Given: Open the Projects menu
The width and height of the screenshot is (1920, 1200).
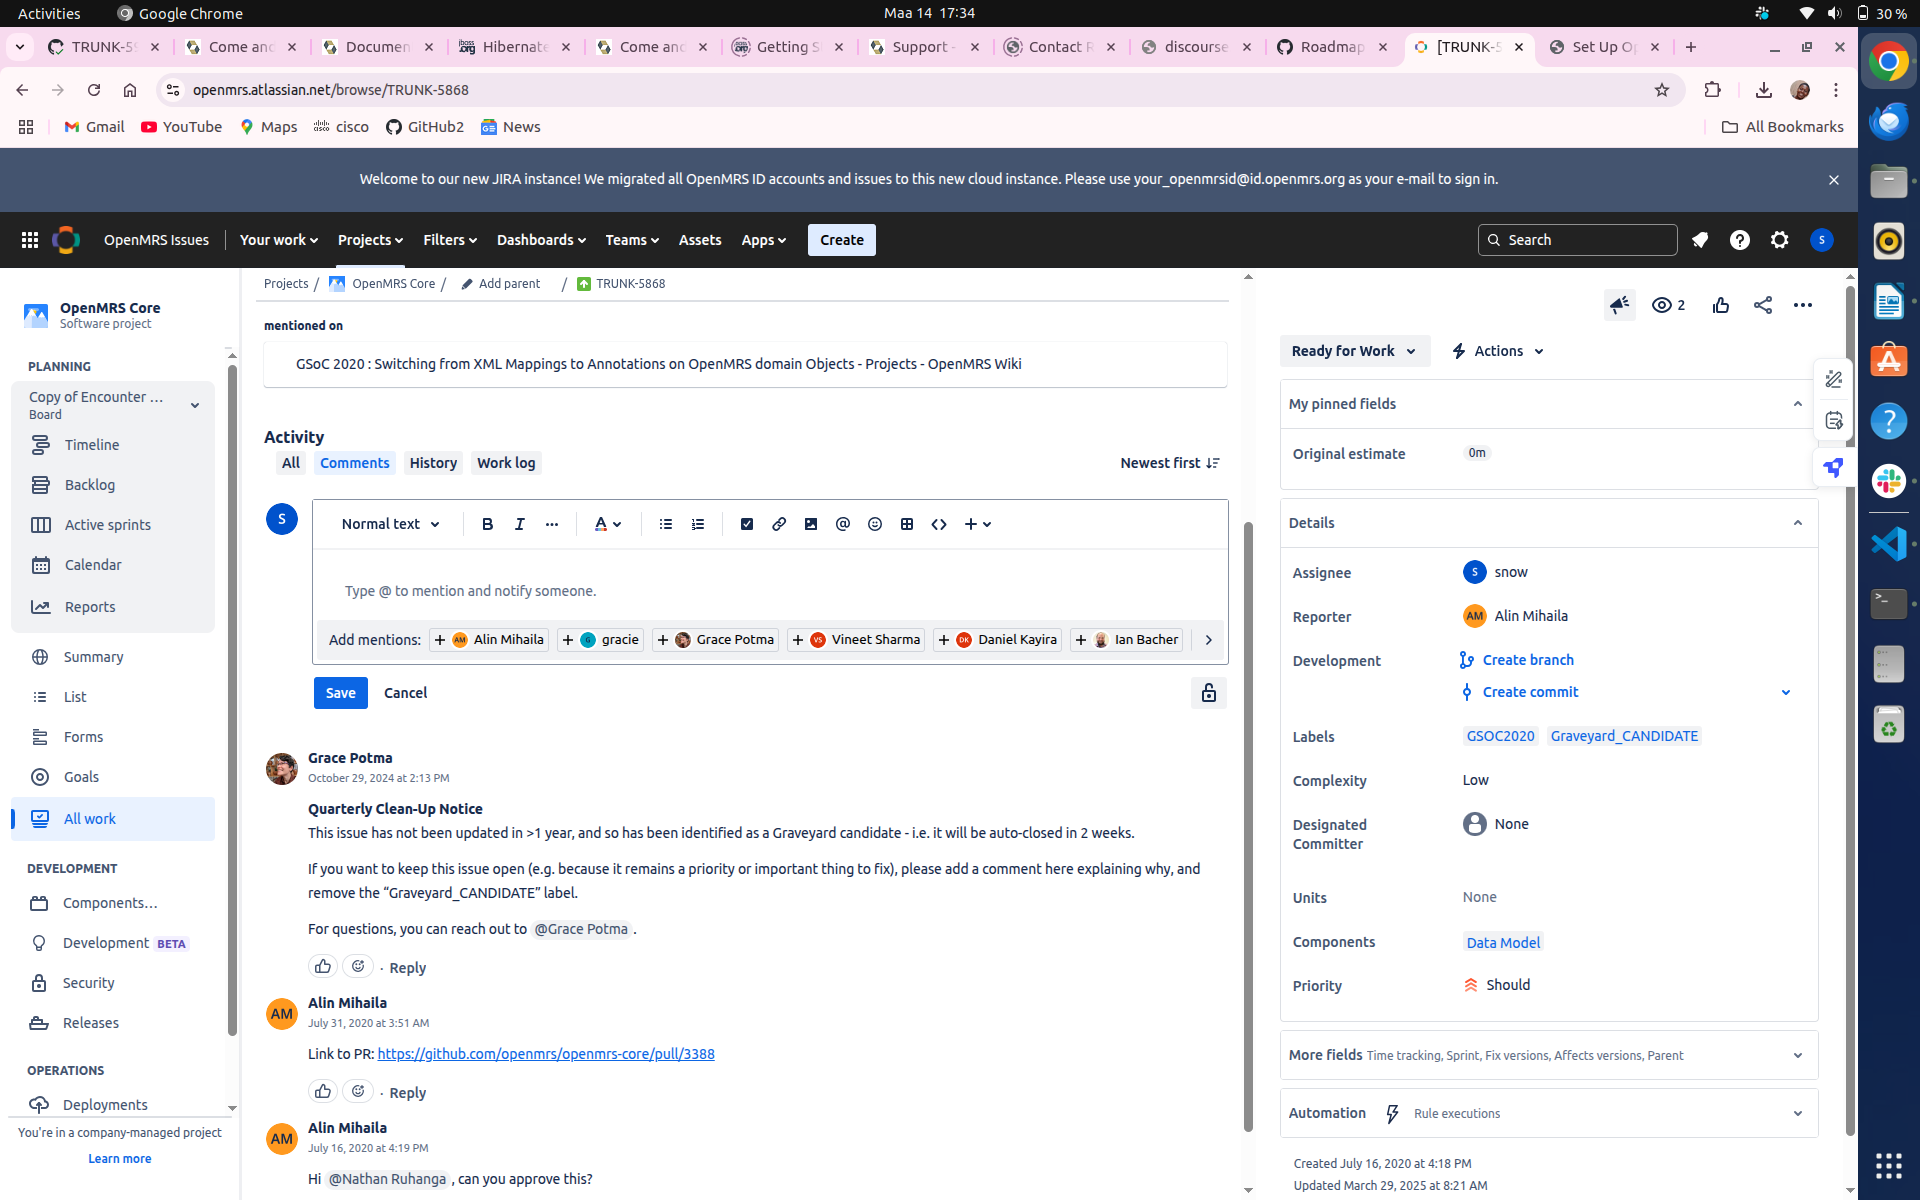Looking at the screenshot, I should 370,240.
